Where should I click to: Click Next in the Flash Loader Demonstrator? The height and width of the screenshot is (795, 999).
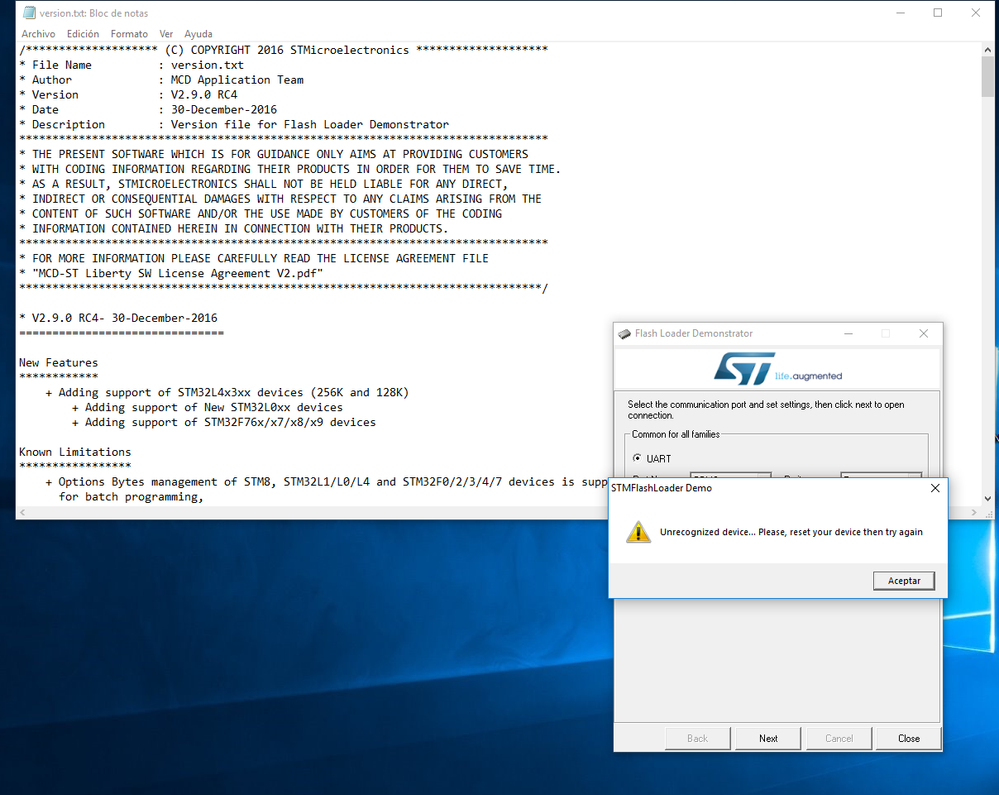pos(768,738)
